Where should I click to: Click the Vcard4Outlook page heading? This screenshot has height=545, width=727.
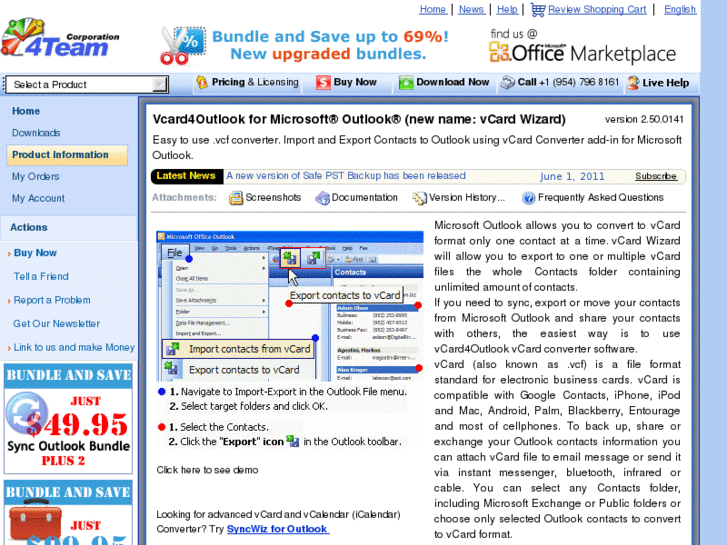point(359,119)
